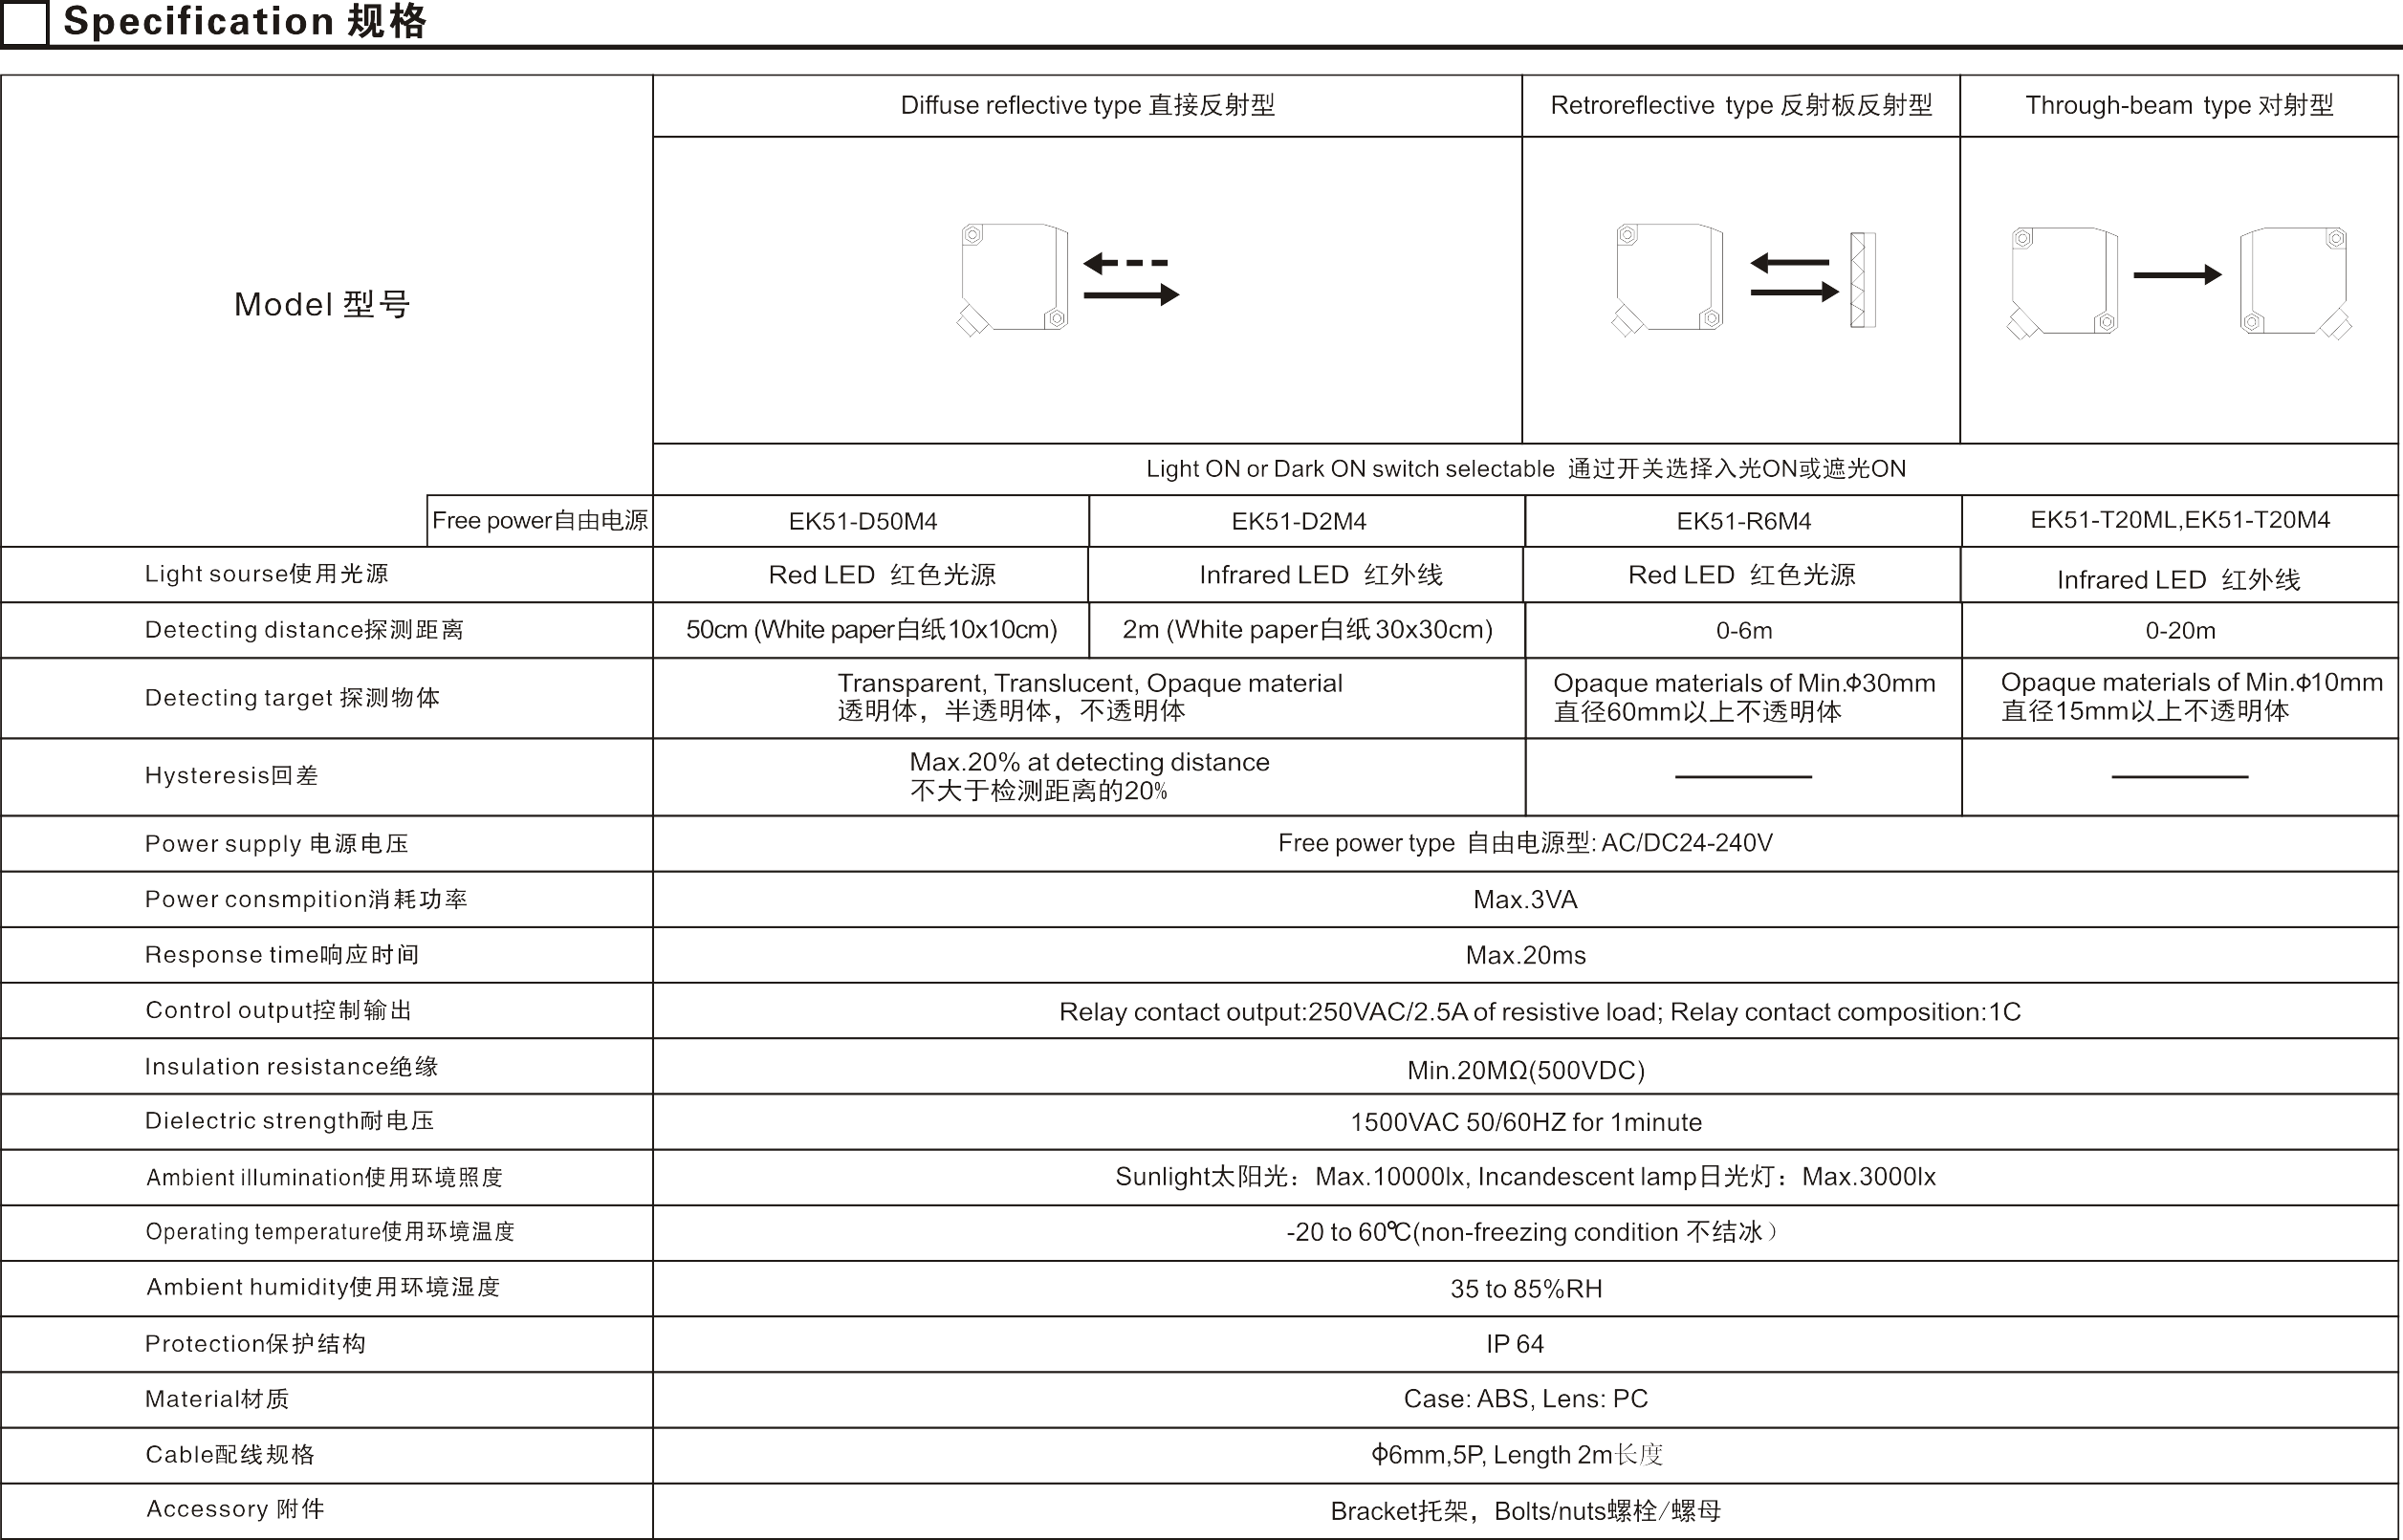Click 'Light sourse使用光源' row label
The width and height of the screenshot is (2403, 1540).
[266, 574]
